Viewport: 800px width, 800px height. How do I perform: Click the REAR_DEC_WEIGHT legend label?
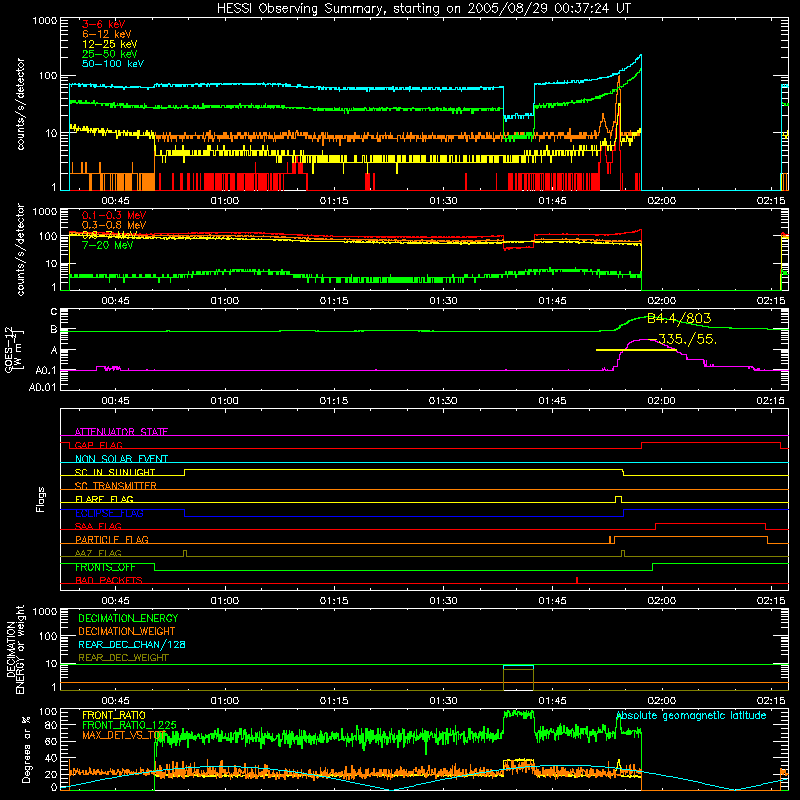click(123, 658)
